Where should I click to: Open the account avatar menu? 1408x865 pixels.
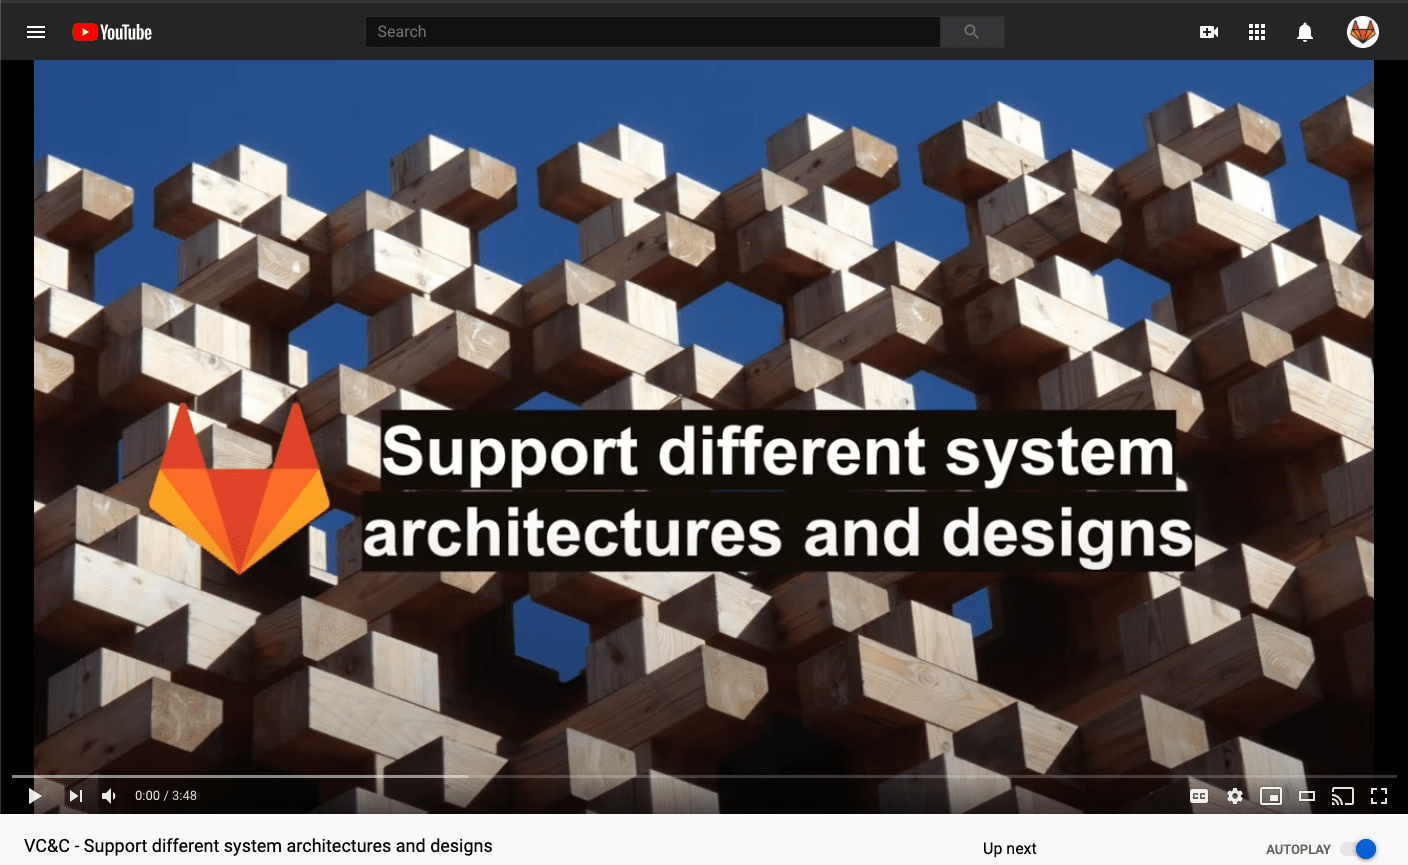pos(1362,32)
